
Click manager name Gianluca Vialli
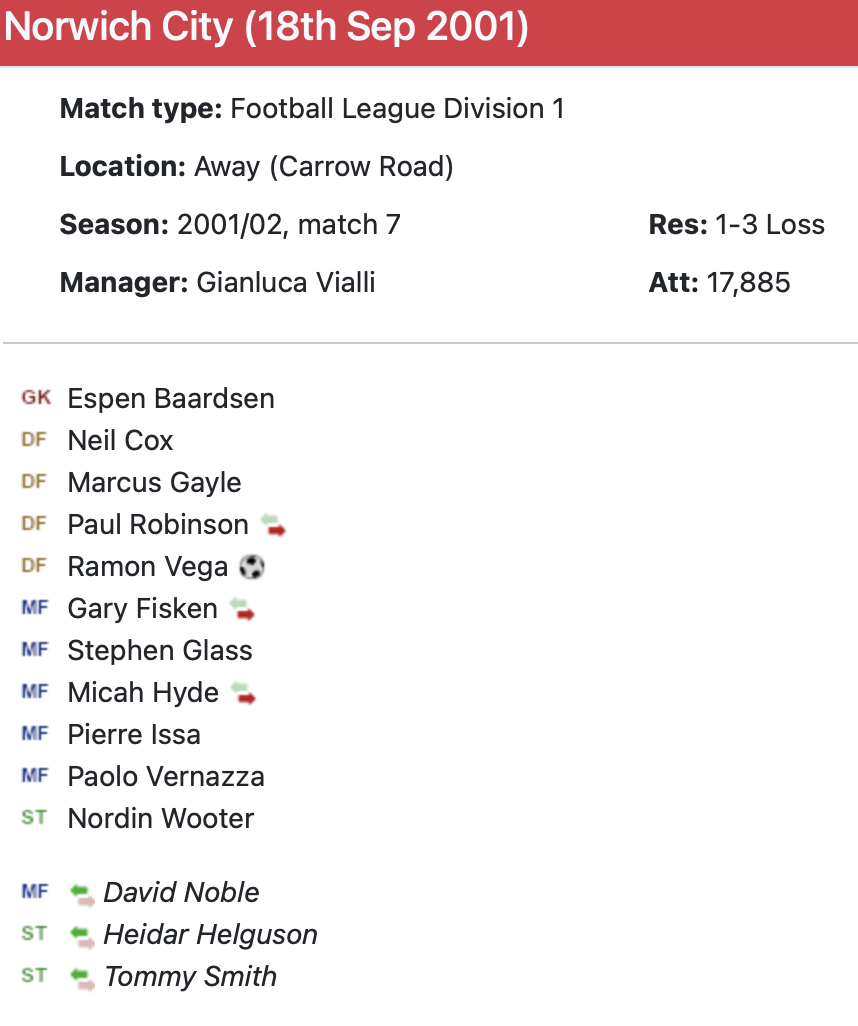pyautogui.click(x=286, y=283)
